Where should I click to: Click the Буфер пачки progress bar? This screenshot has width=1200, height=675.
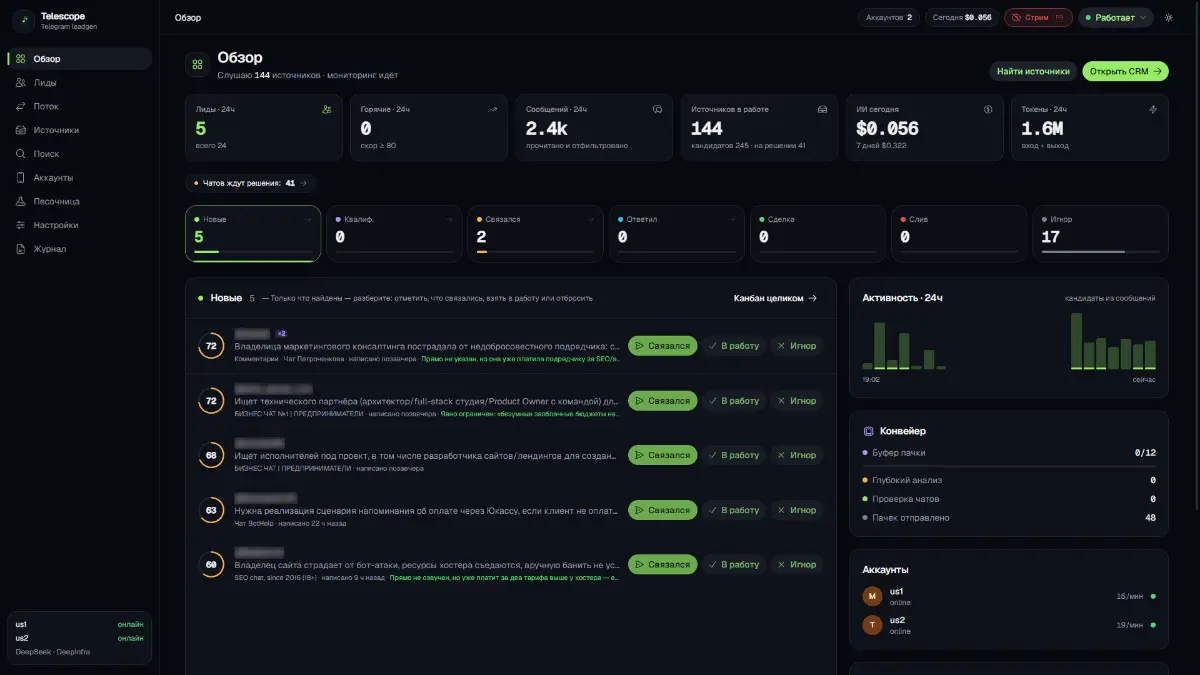pyautogui.click(x=1009, y=466)
